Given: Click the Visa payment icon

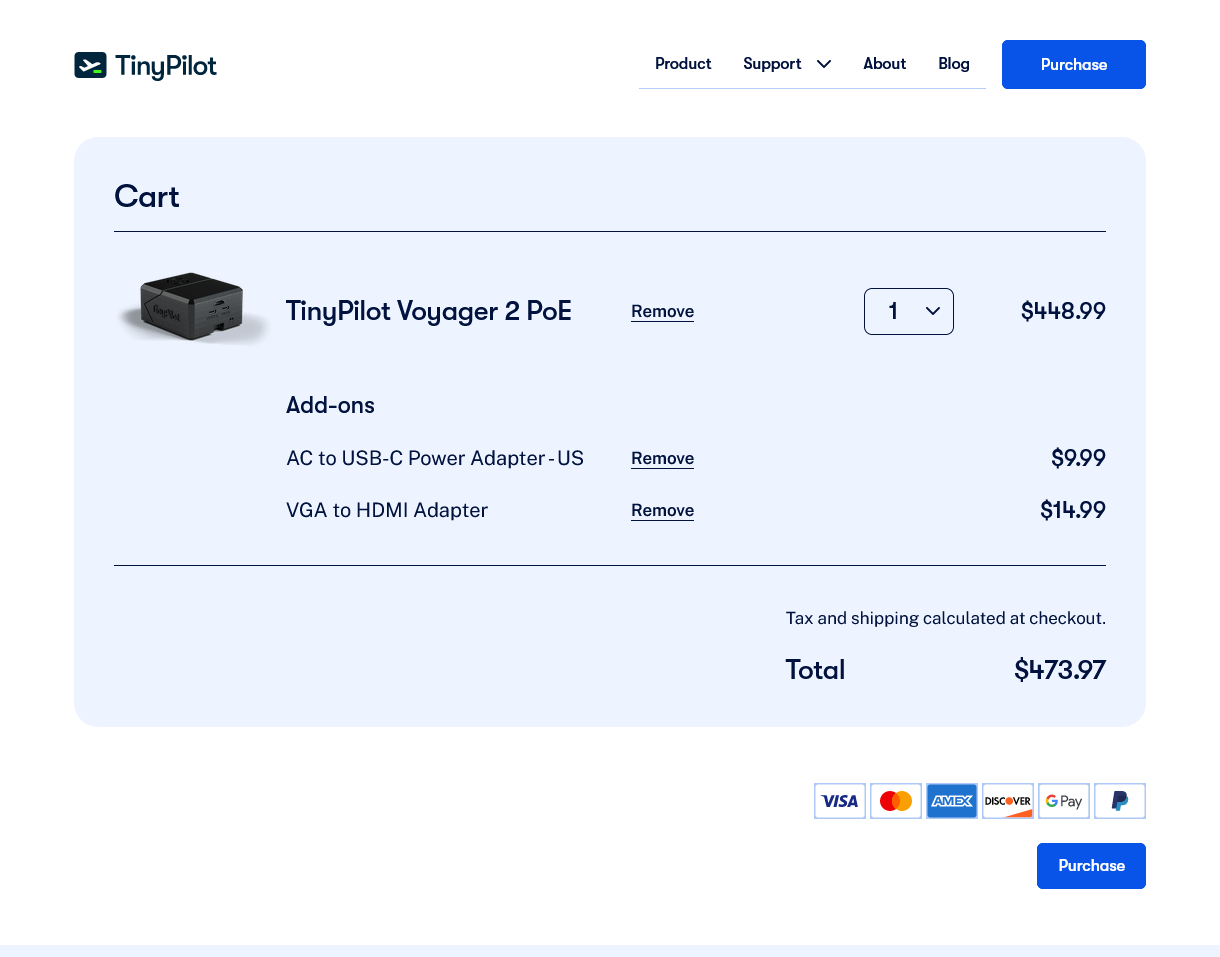Looking at the screenshot, I should (840, 801).
